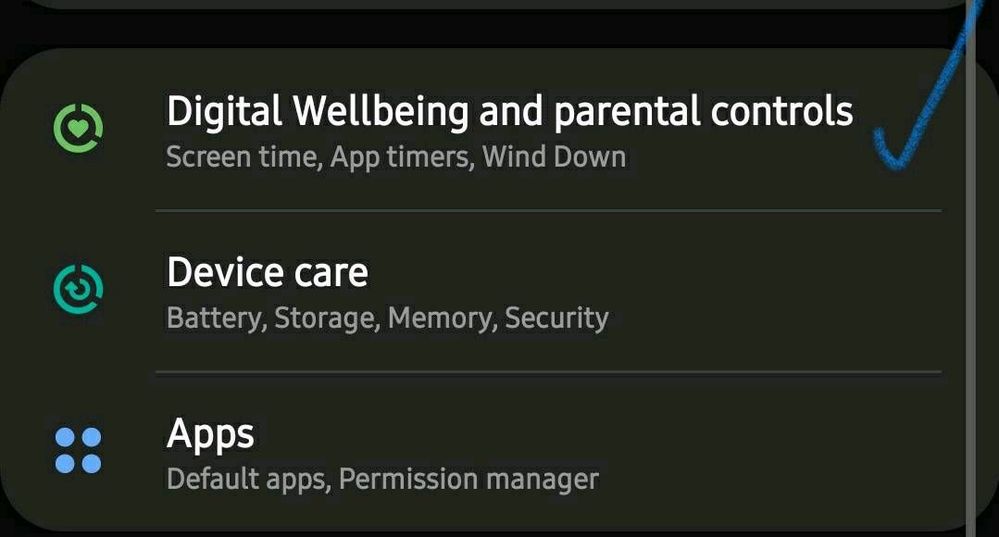Select the 'Screen time' subtitle text
The height and width of the screenshot is (537, 999).
coord(243,157)
